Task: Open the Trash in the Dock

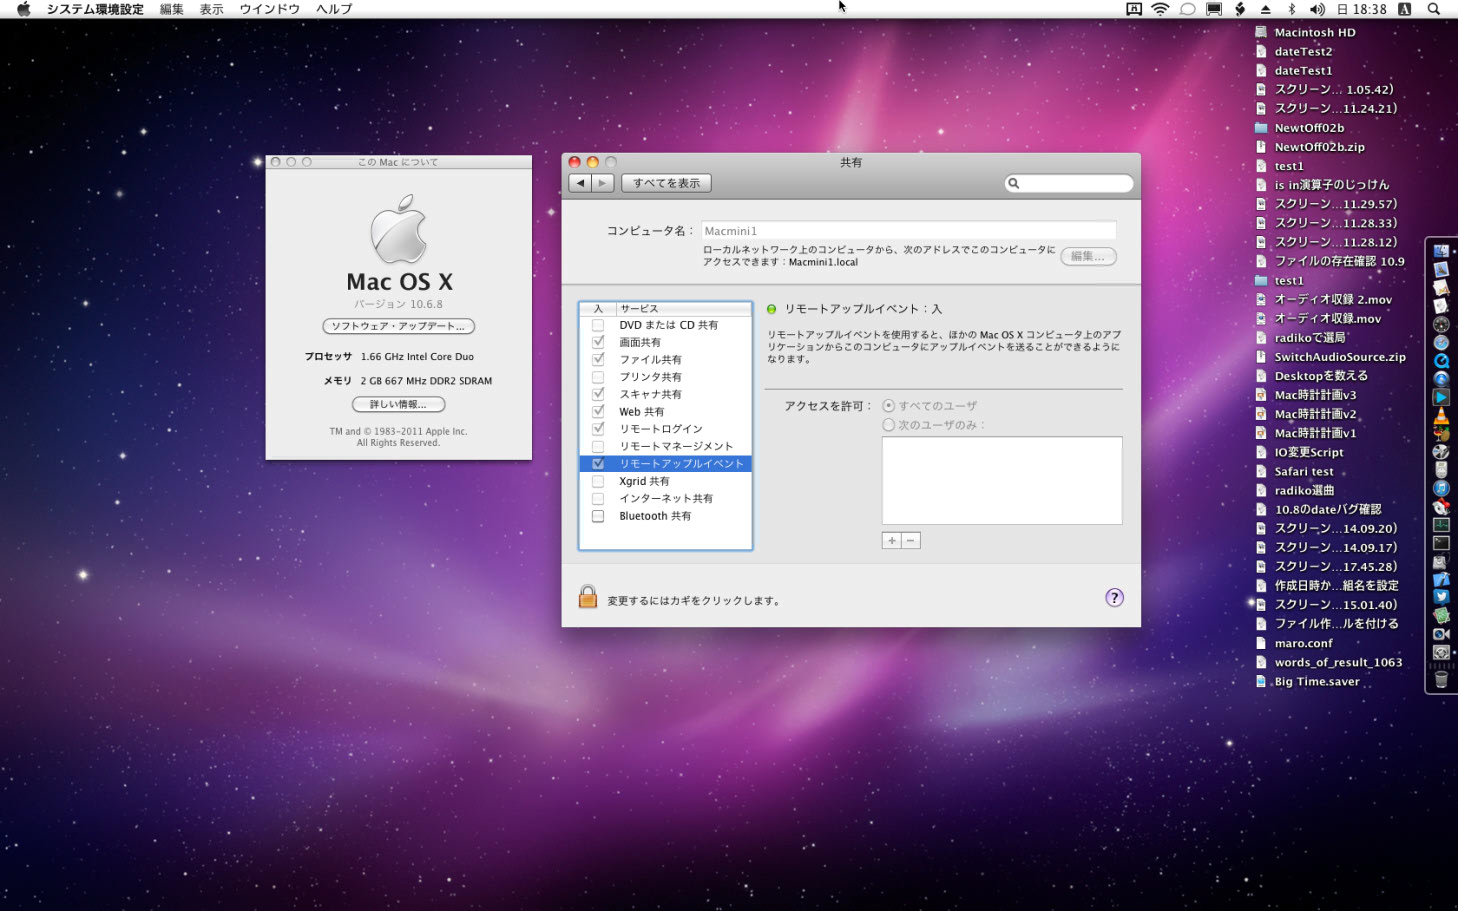Action: tap(1441, 679)
